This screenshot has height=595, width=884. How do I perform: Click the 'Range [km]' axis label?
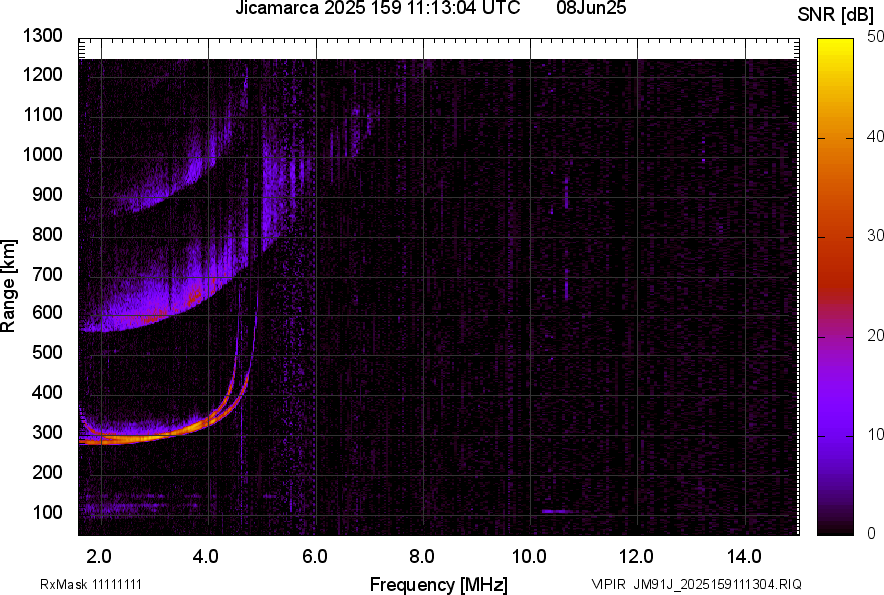8,286
